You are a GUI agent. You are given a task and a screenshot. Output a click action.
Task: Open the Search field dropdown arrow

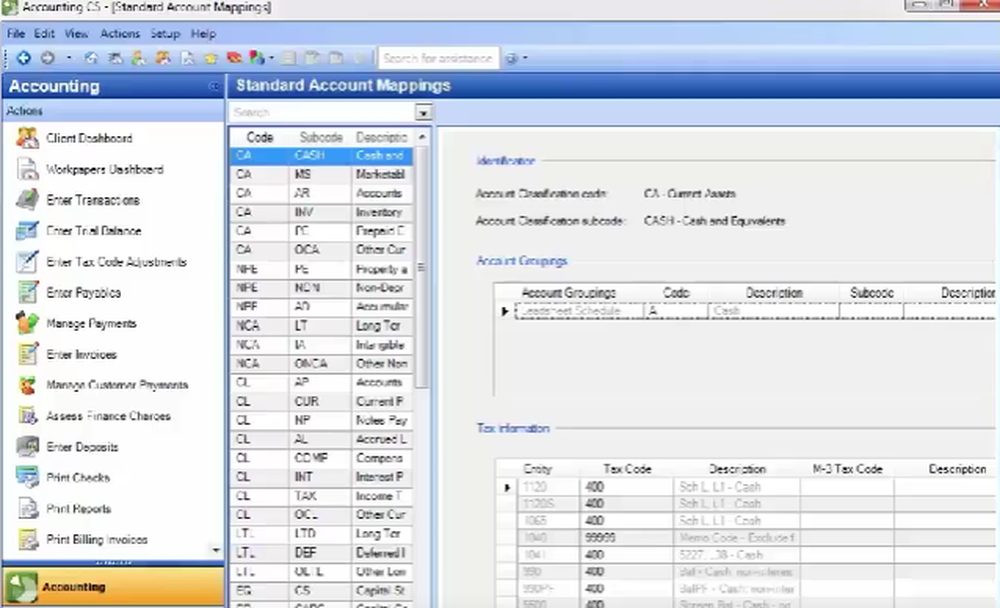(x=423, y=113)
